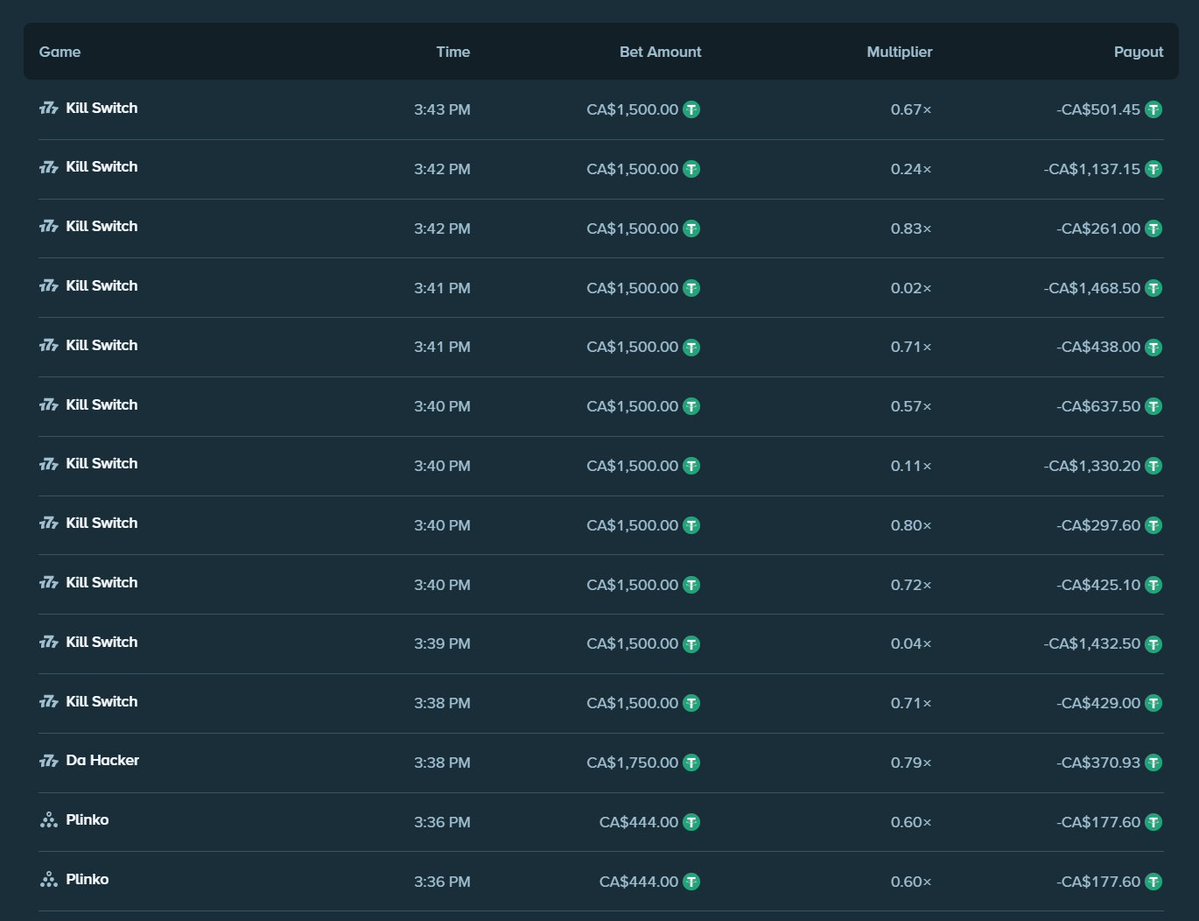Select the 0.79× multiplier value

[x=911, y=763]
